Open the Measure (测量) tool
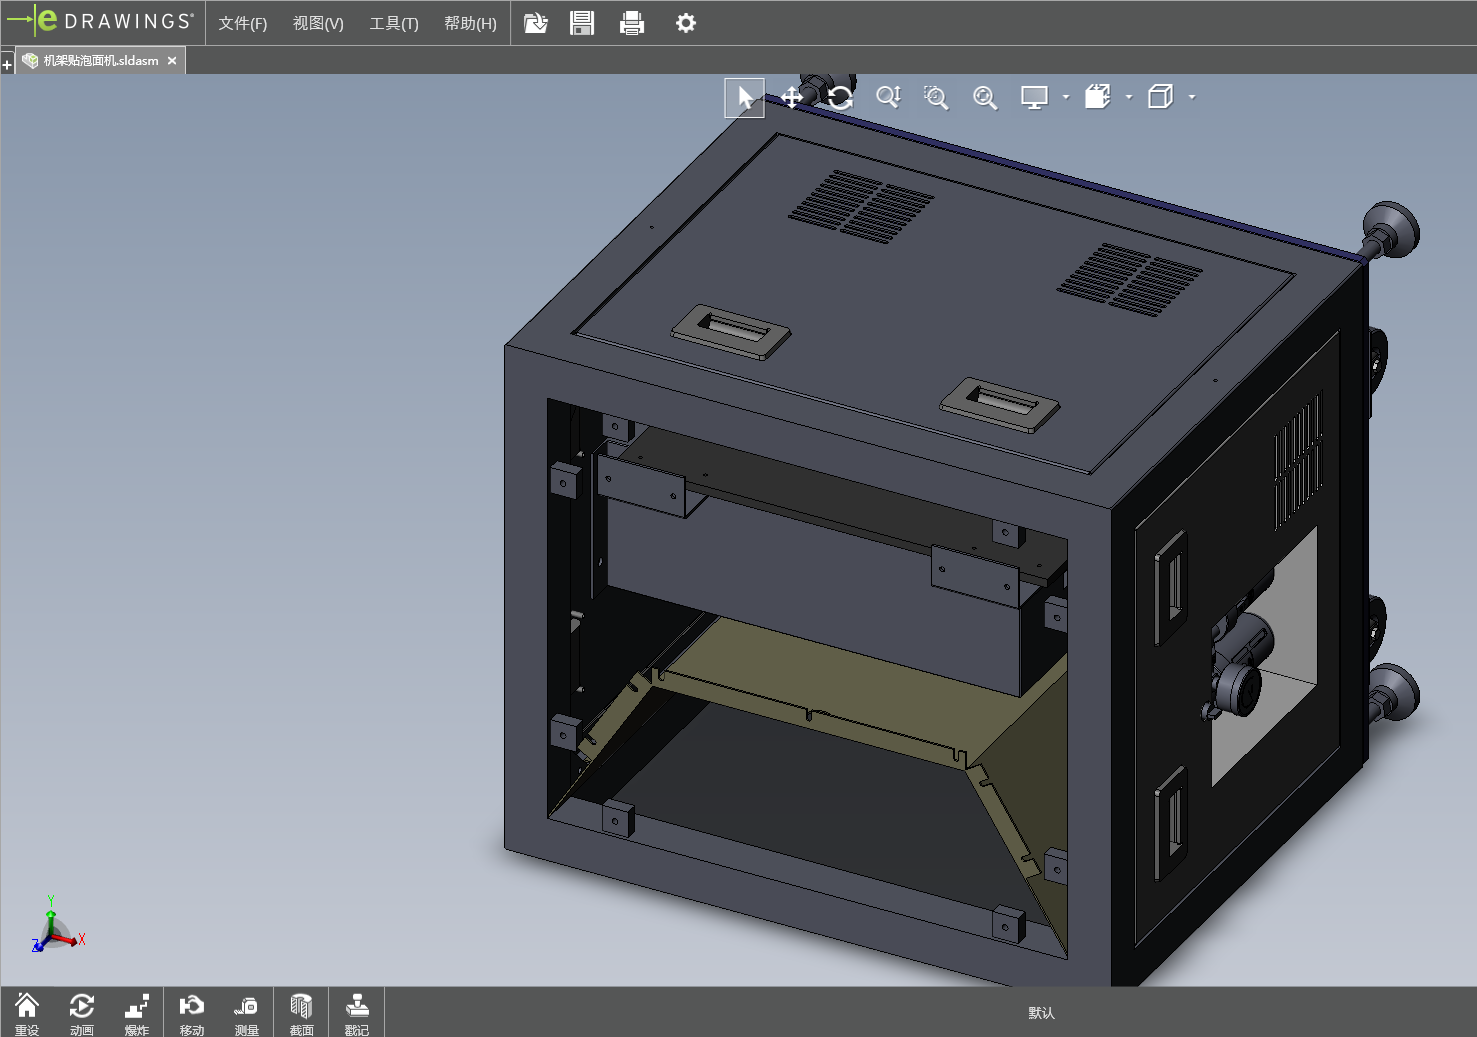This screenshot has height=1037, width=1477. [247, 1012]
